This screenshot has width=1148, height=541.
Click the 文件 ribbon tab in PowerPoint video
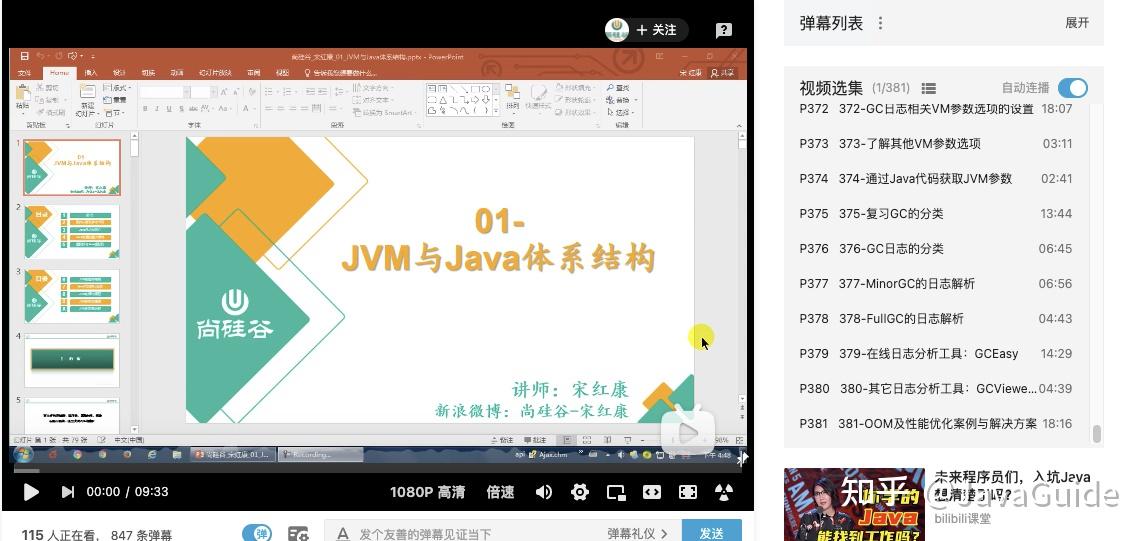(x=25, y=72)
